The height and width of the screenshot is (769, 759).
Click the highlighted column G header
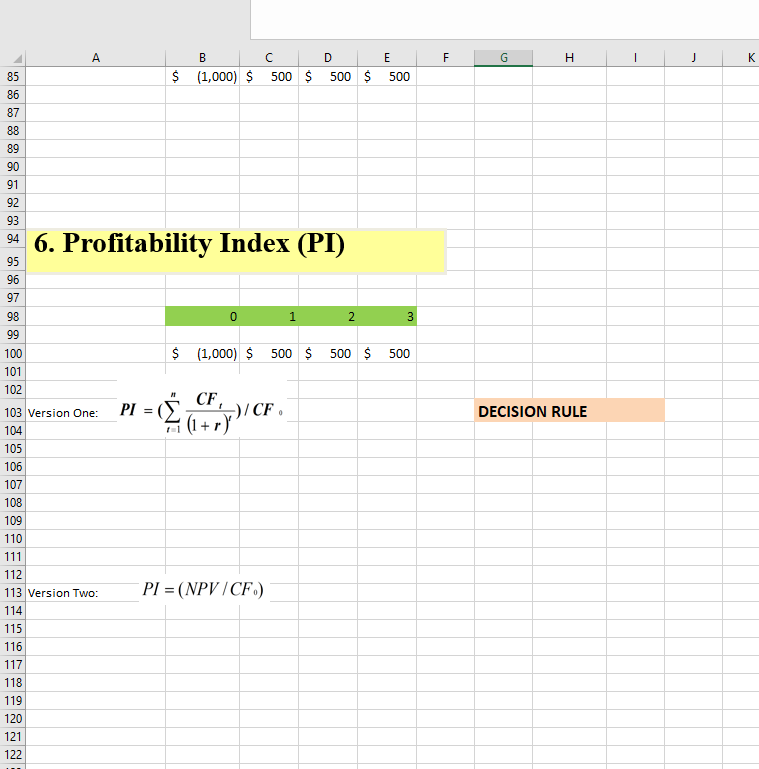[x=504, y=58]
